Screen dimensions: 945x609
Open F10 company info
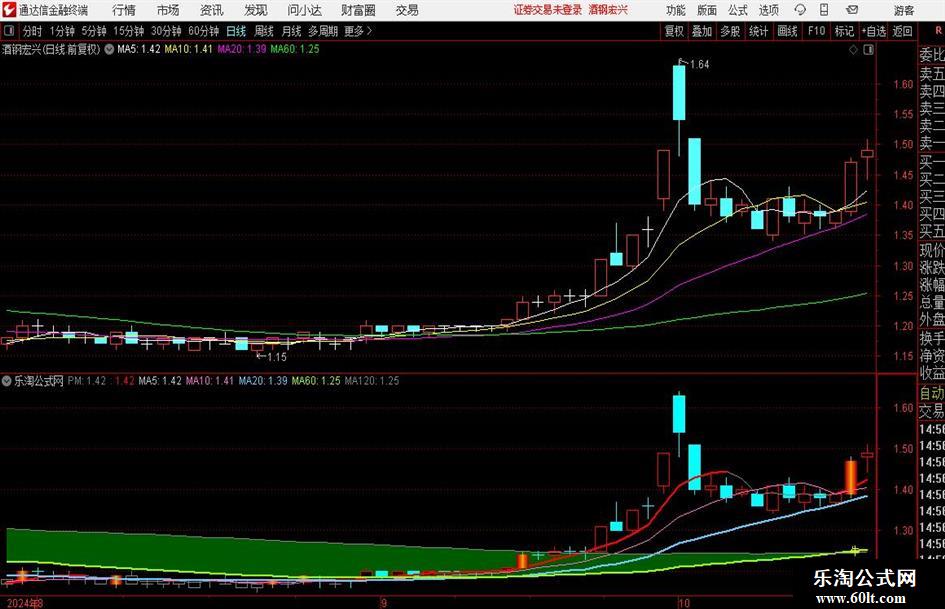click(816, 31)
